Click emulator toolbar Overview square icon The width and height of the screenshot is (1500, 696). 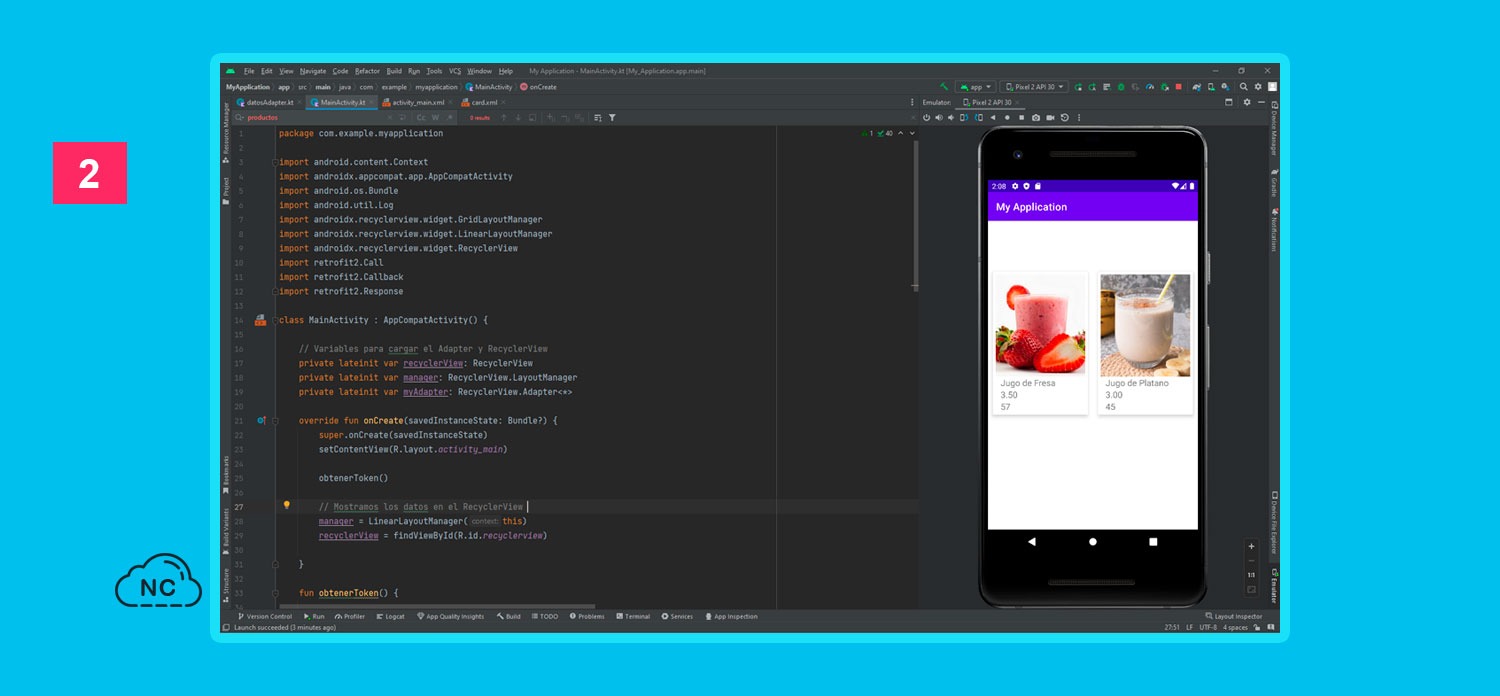point(1022,118)
